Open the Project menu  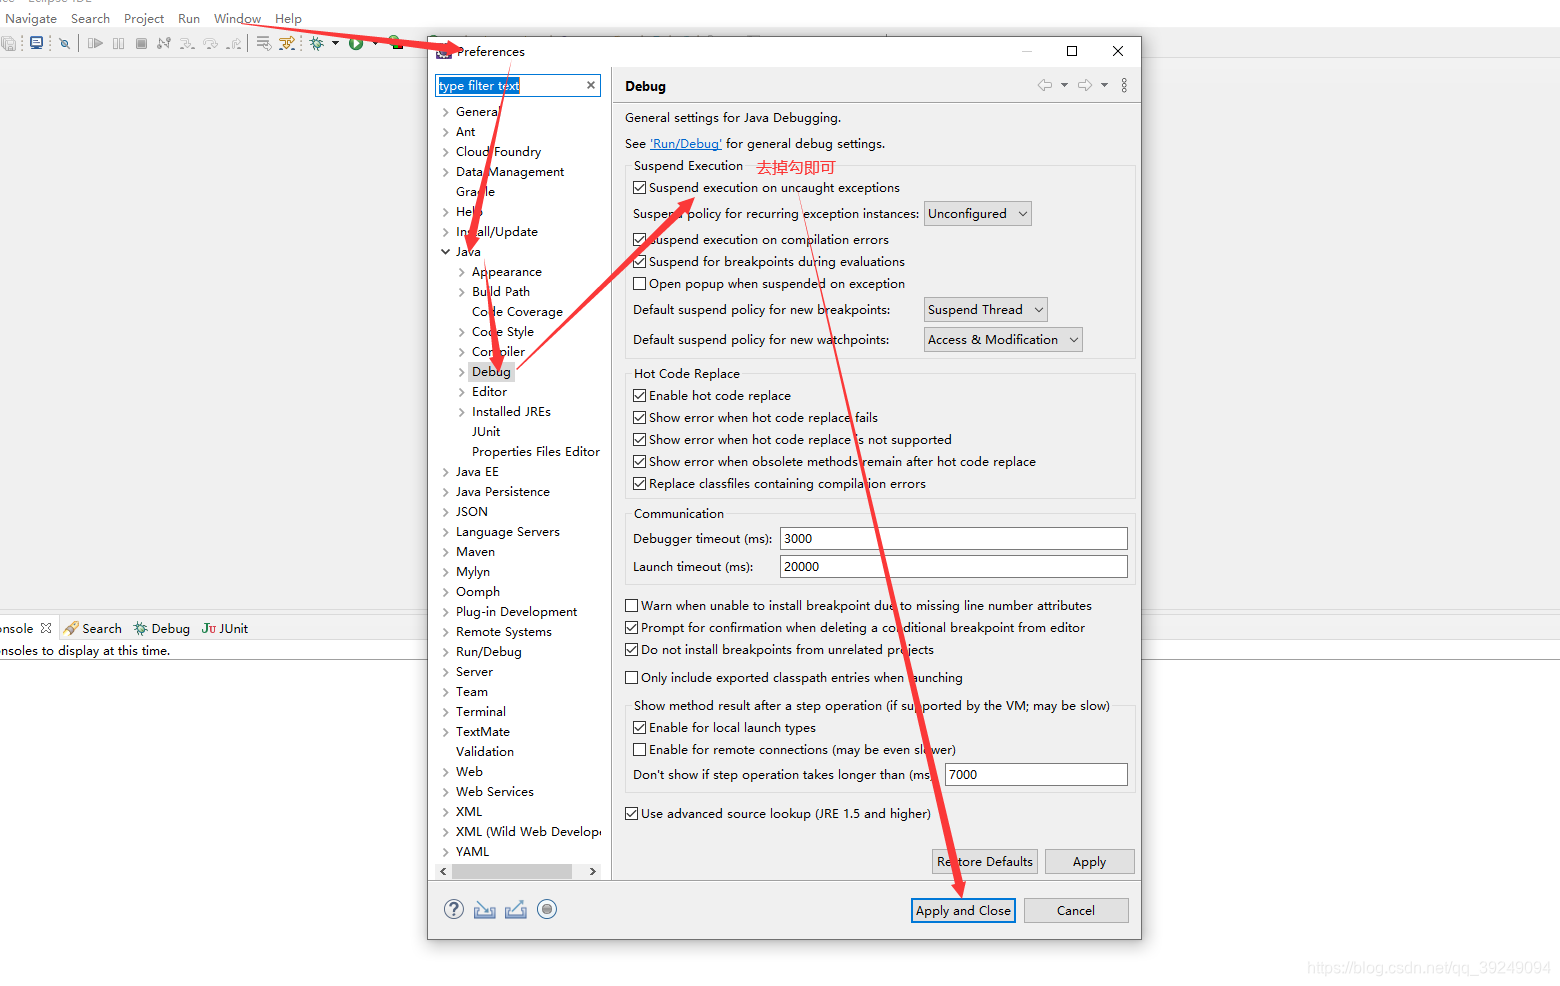click(x=144, y=18)
